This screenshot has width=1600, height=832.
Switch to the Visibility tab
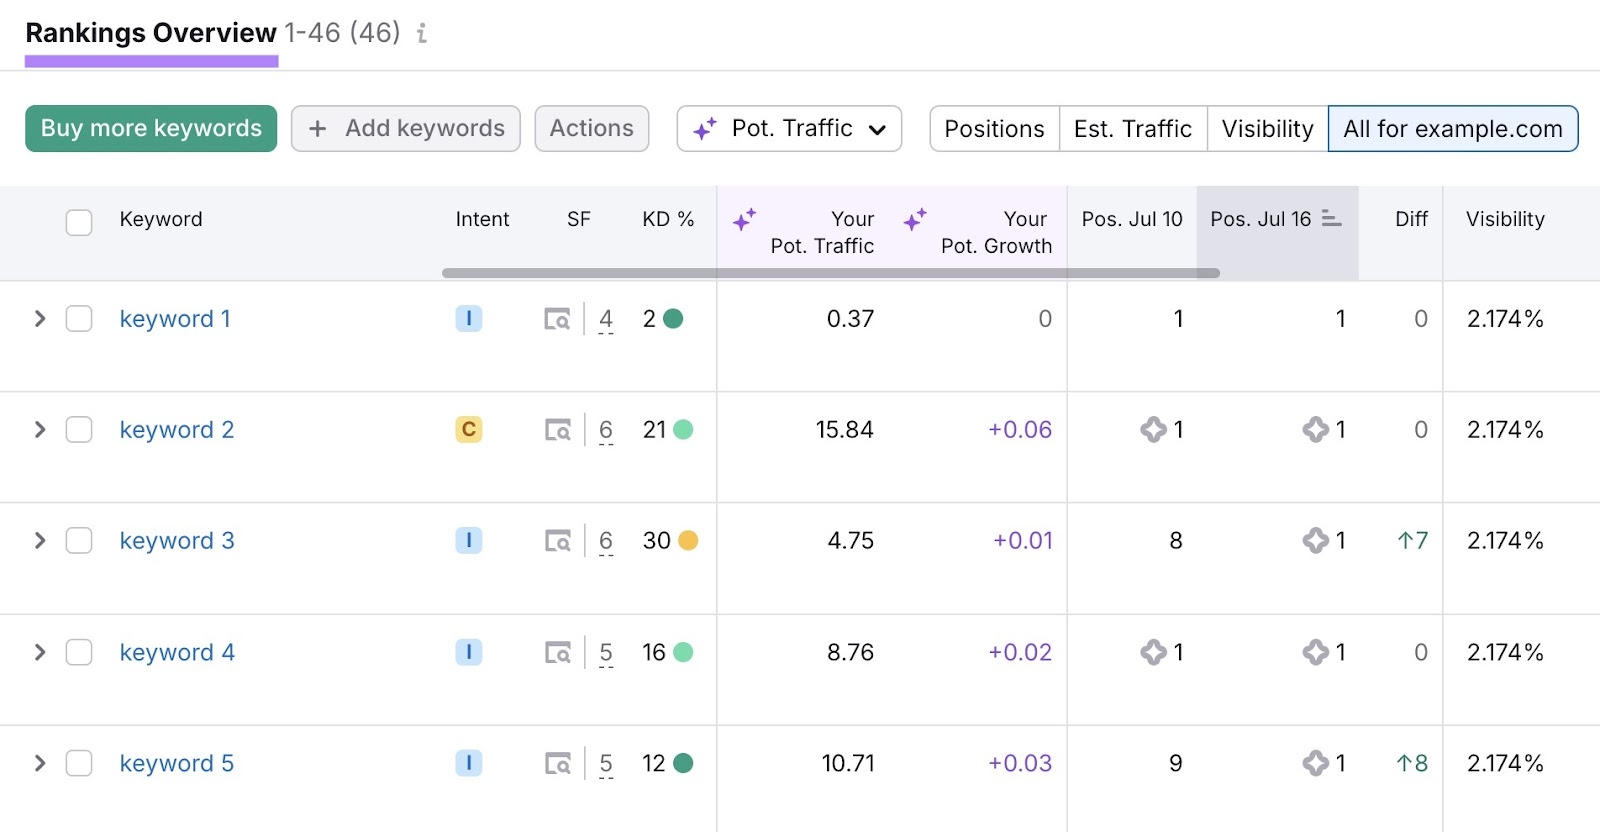click(x=1267, y=129)
